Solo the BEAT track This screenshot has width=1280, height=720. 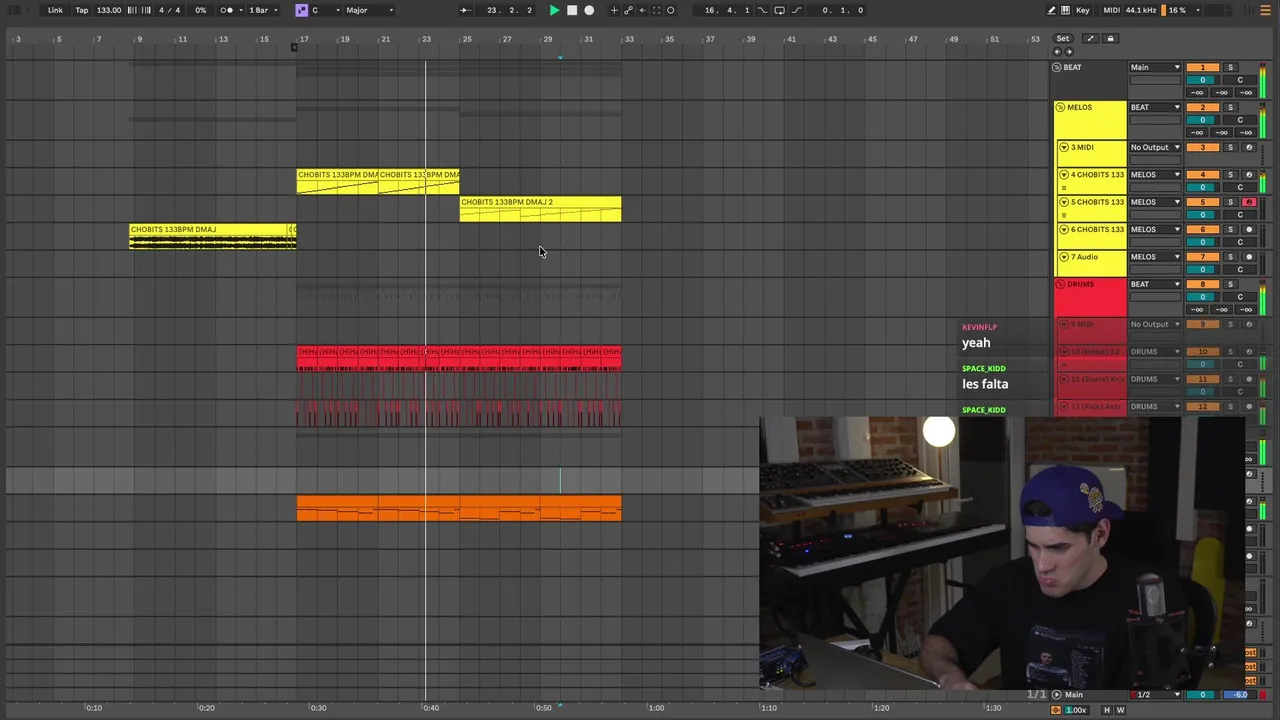coord(1230,67)
